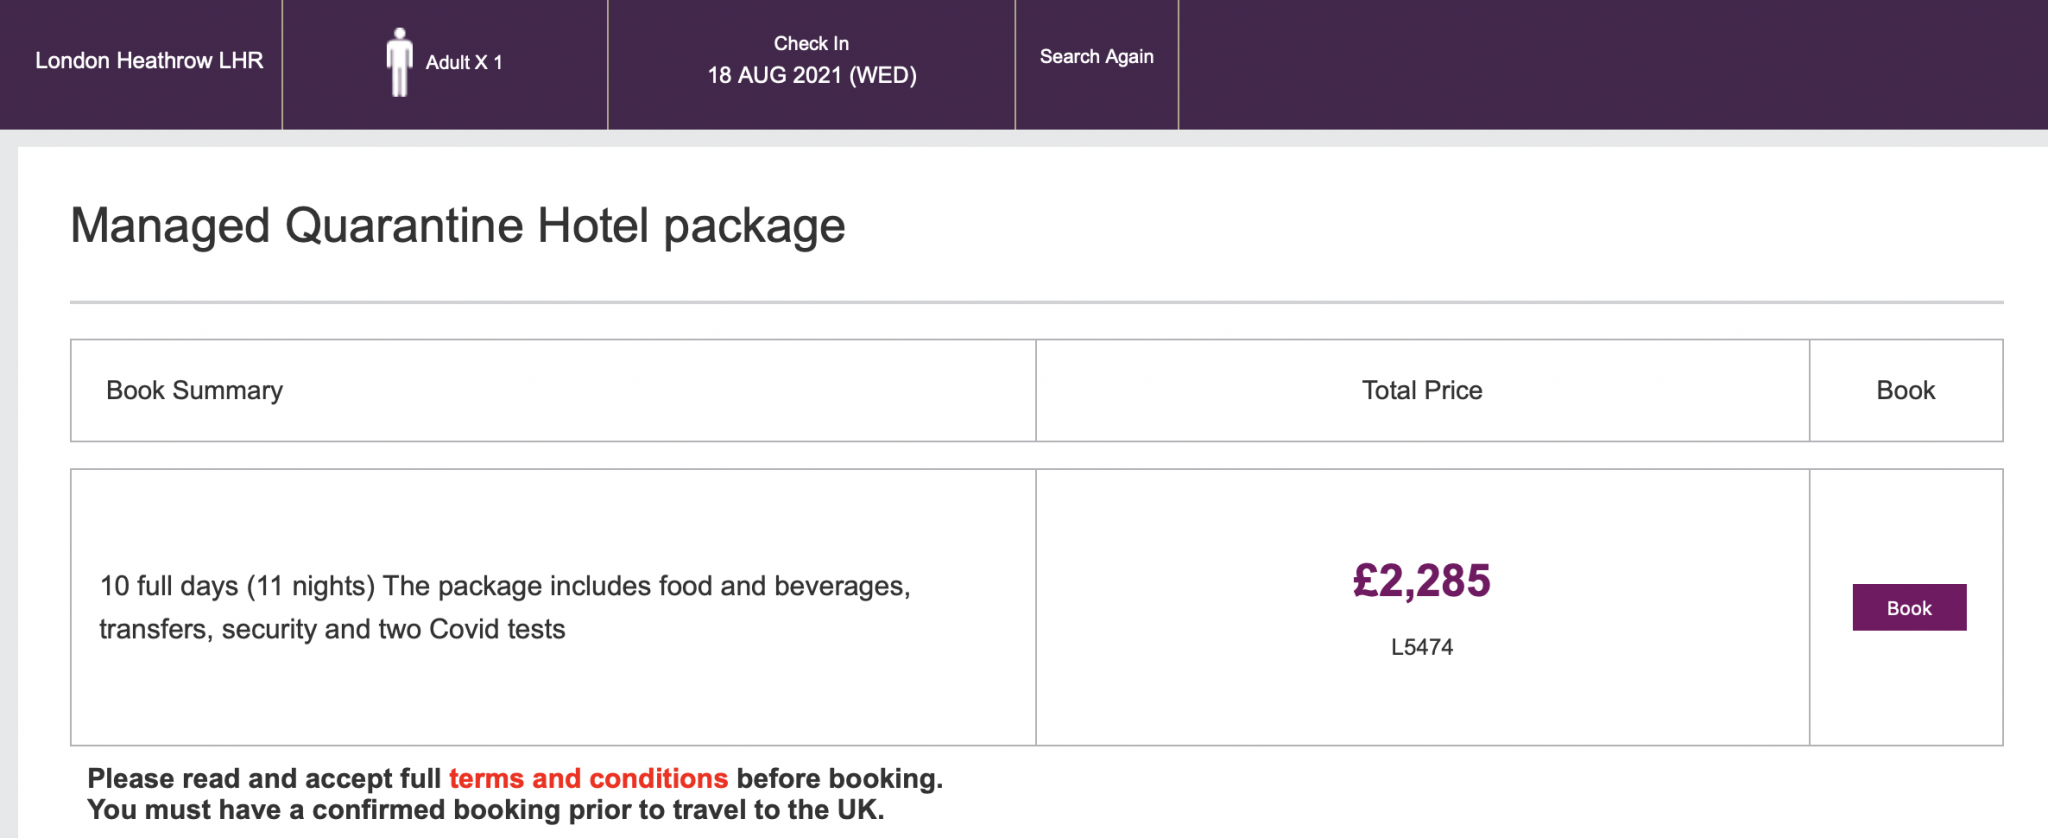Viewport: 2048px width, 838px height.
Task: Click the "before booking." text
Action: point(839,778)
